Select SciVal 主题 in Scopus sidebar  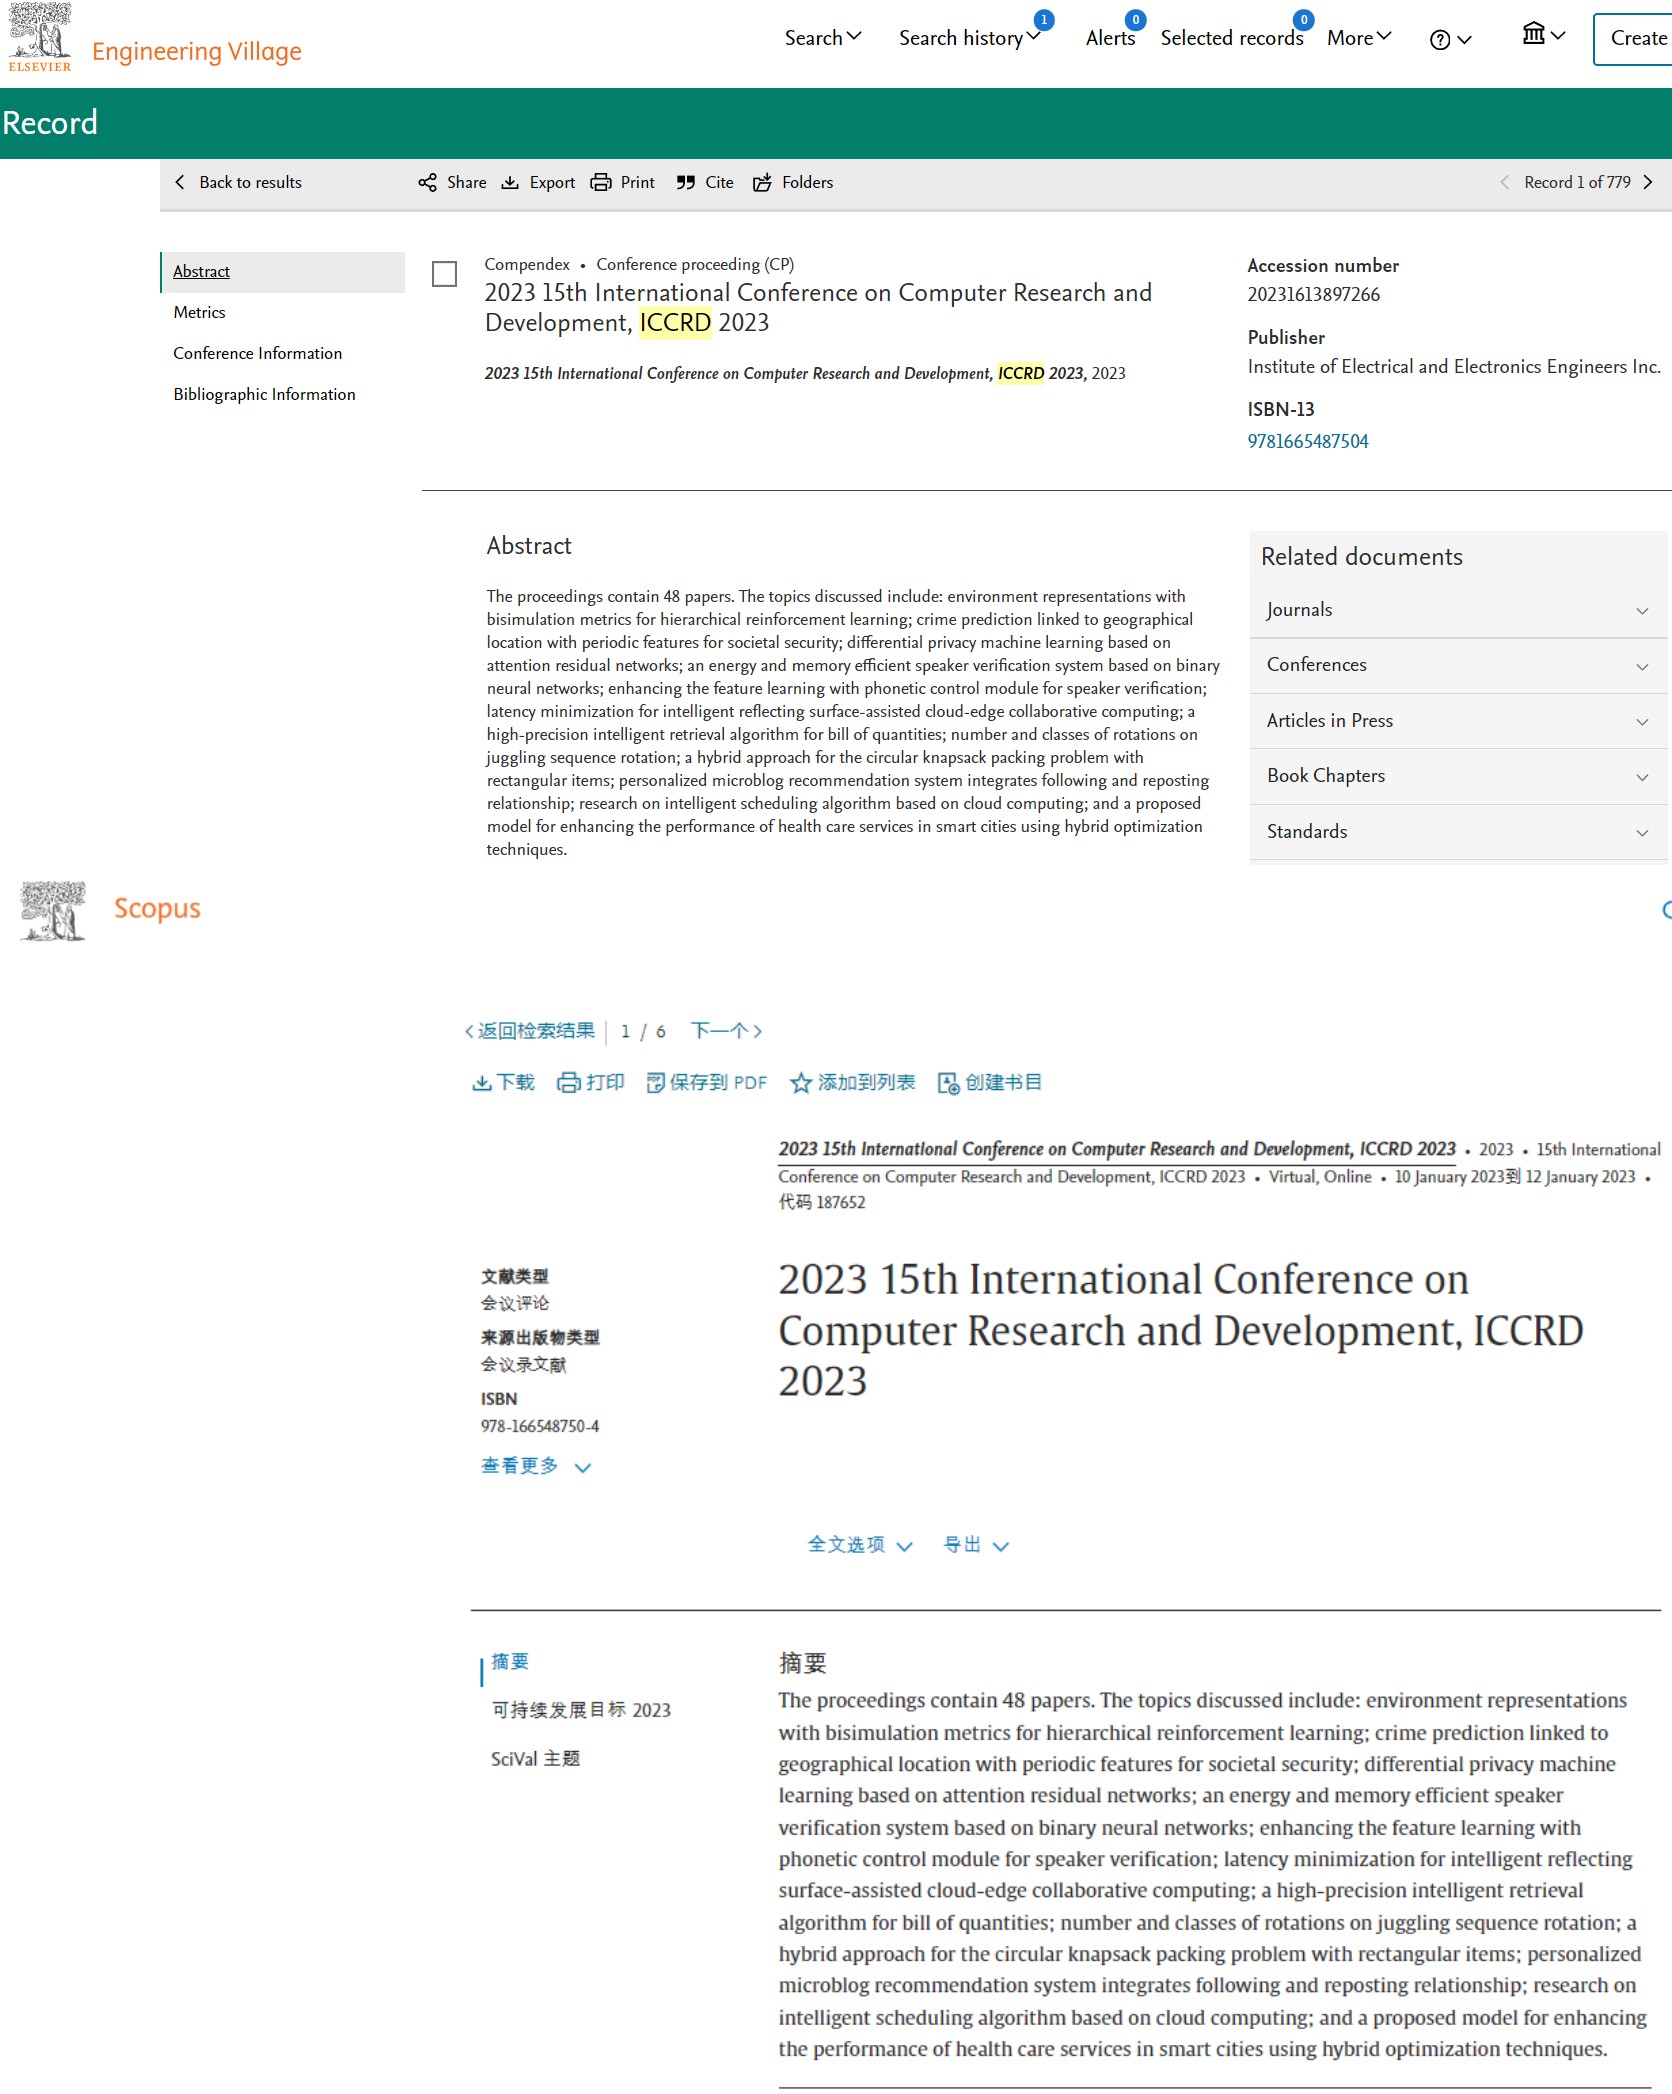pos(535,1759)
